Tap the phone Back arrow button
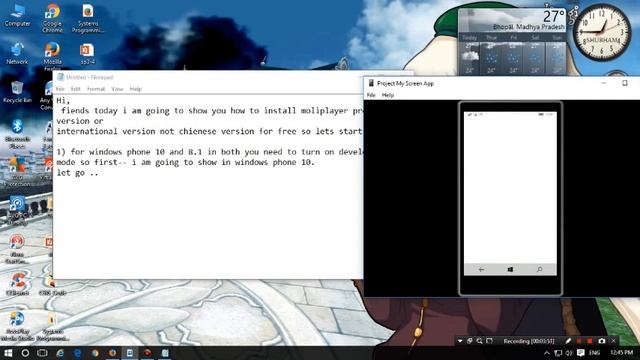This screenshot has width=640, height=360. pos(481,269)
